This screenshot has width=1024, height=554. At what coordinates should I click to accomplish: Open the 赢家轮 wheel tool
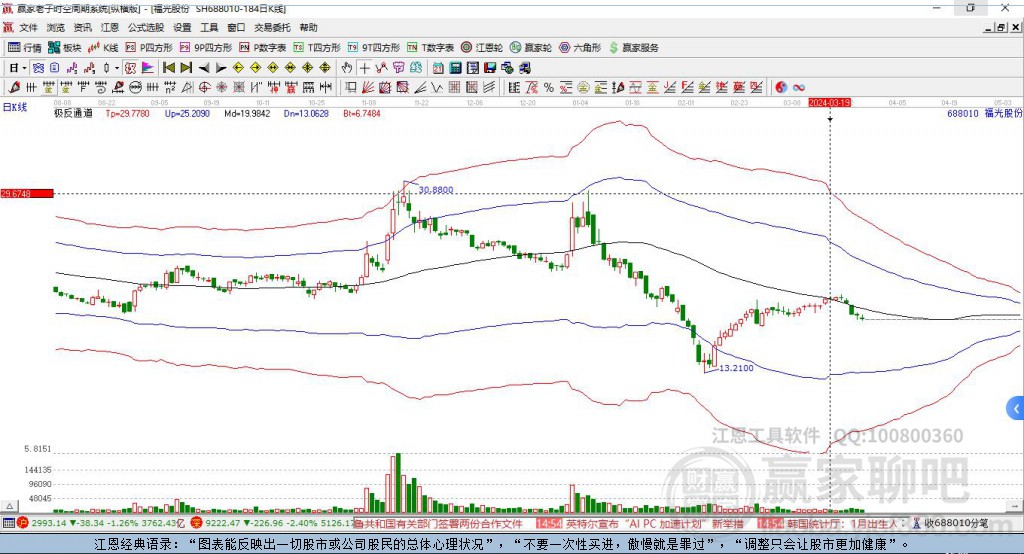531,48
